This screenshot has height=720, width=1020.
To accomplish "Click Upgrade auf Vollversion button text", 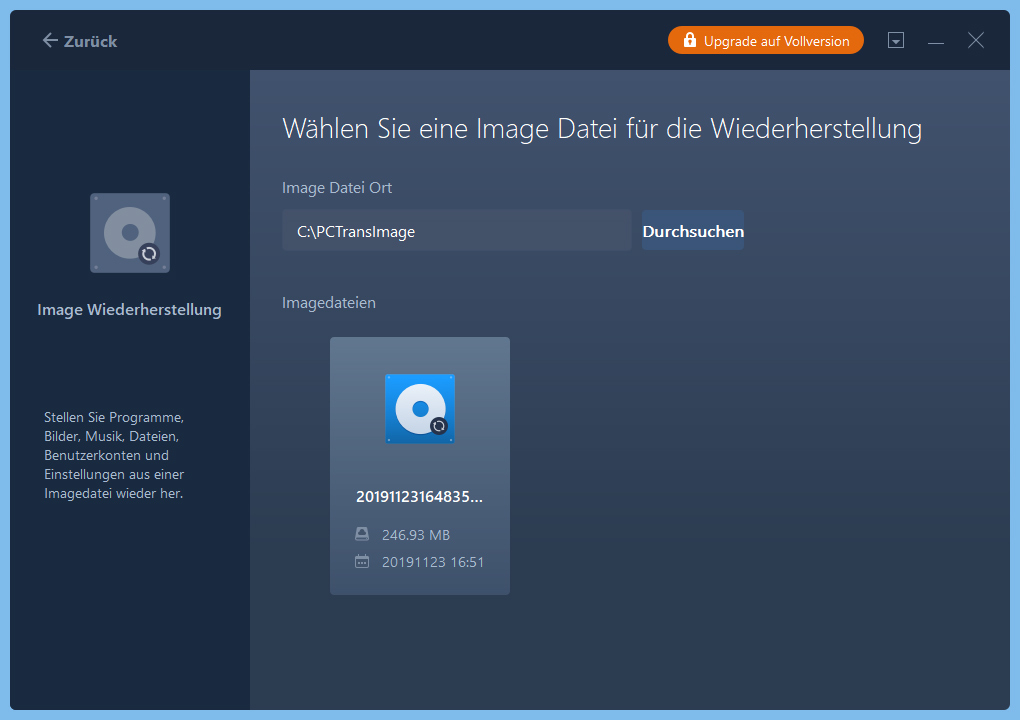I will (x=776, y=41).
